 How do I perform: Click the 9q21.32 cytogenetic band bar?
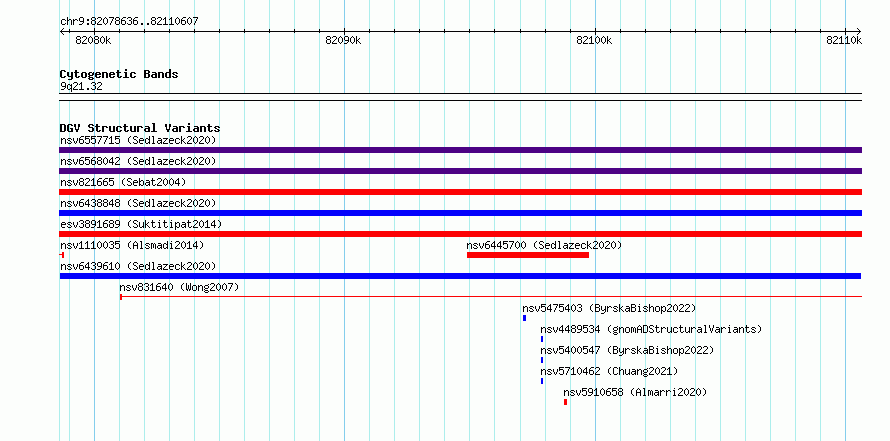click(460, 97)
